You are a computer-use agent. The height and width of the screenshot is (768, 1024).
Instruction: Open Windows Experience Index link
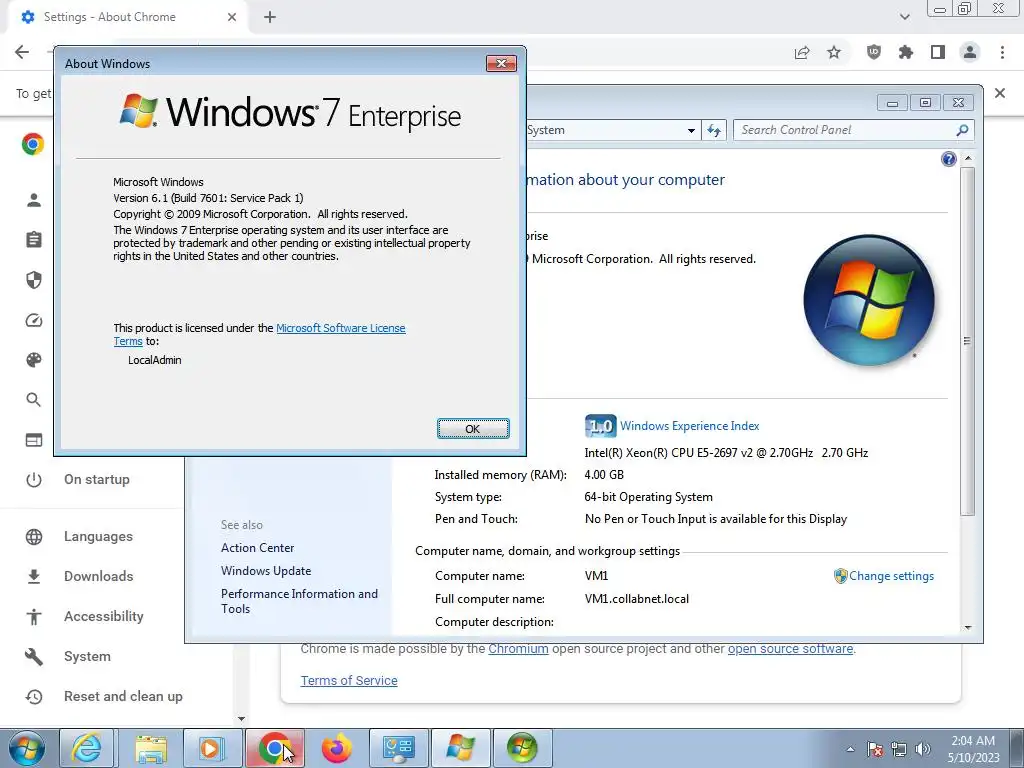[690, 426]
